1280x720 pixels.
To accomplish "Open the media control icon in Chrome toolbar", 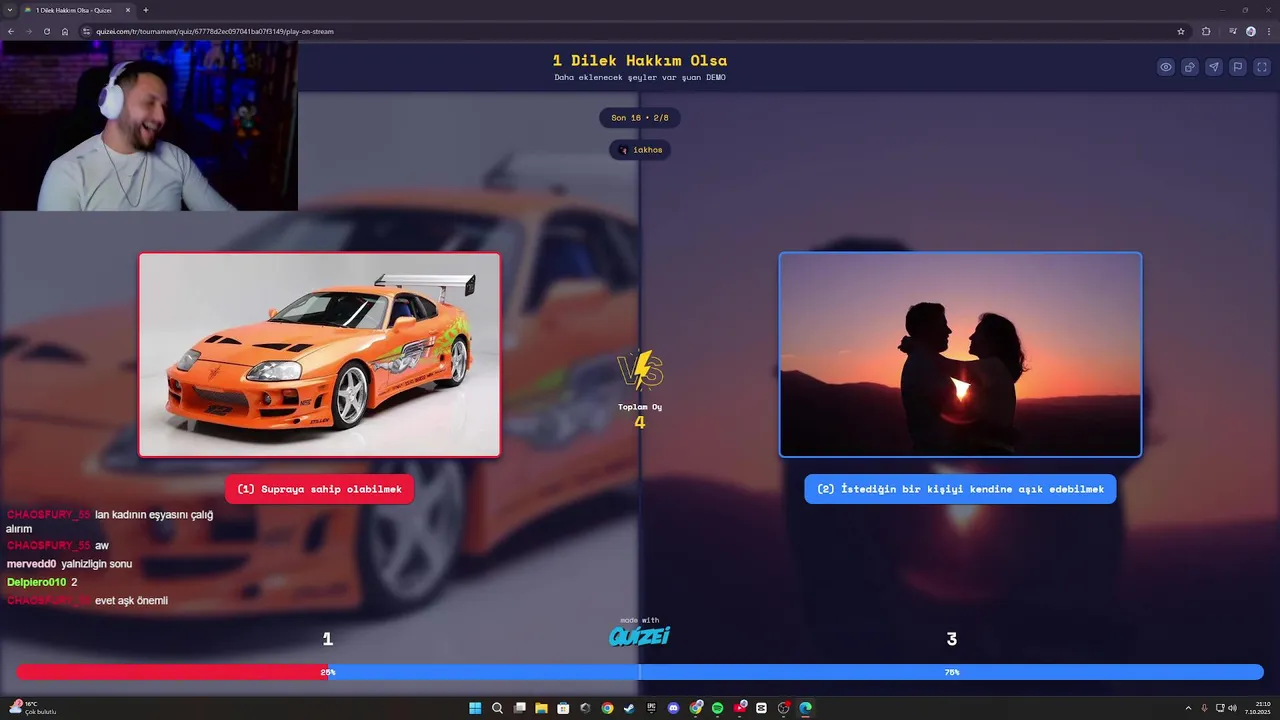I will [1233, 31].
